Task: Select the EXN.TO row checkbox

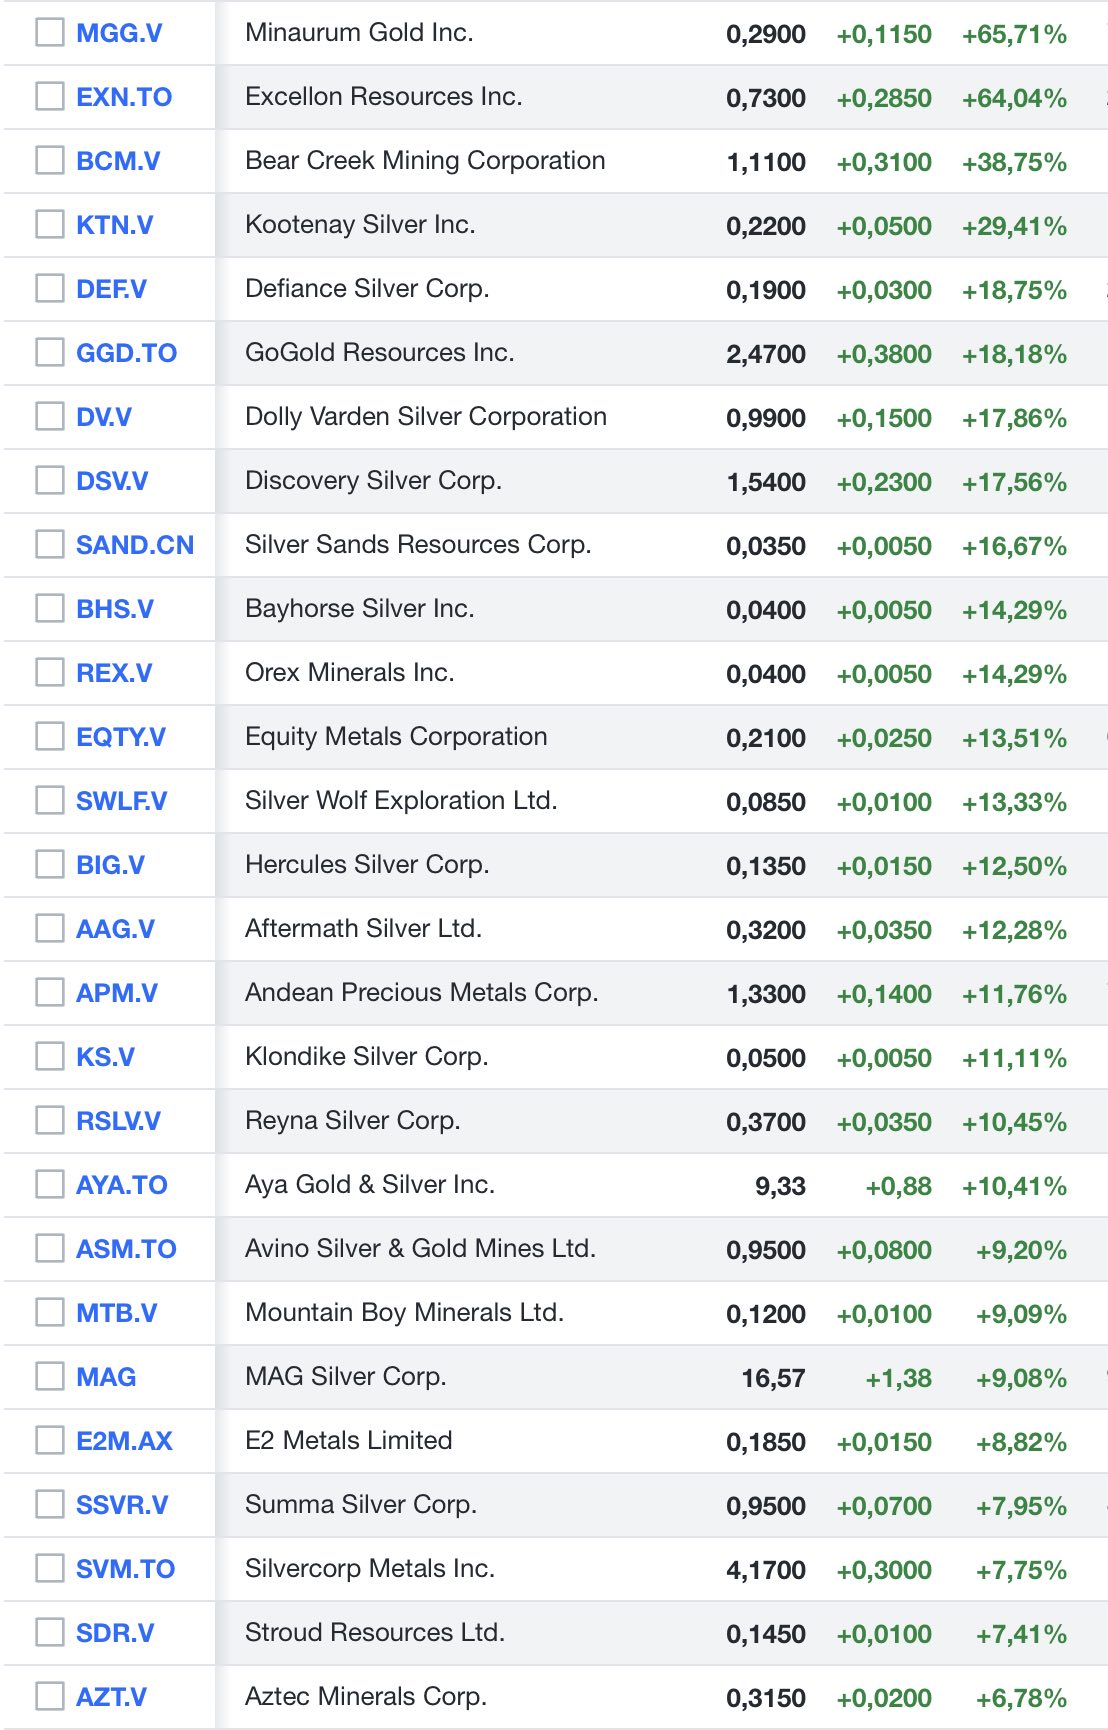Action: click(x=50, y=97)
